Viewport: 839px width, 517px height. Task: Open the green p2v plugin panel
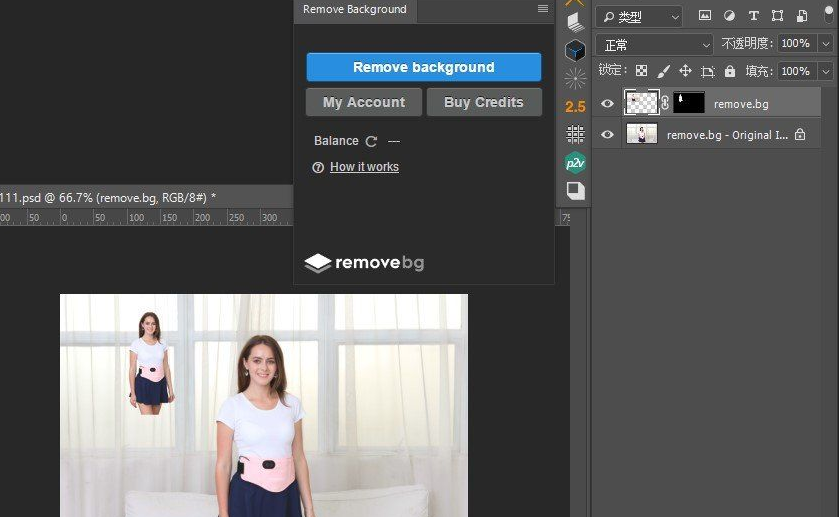575,162
